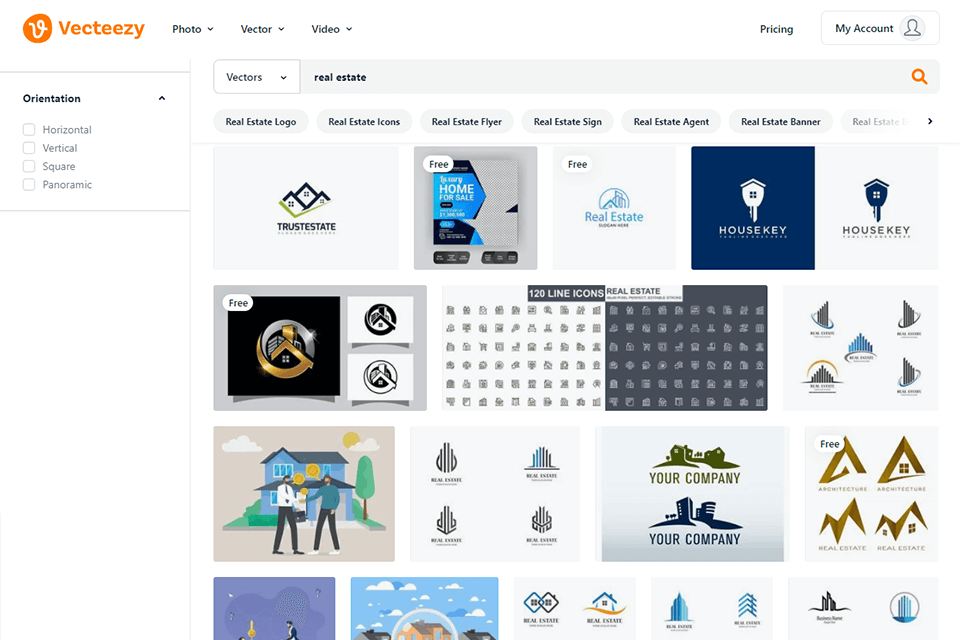Select the Real Estate Banner chip
The height and width of the screenshot is (640, 960).
coord(781,121)
